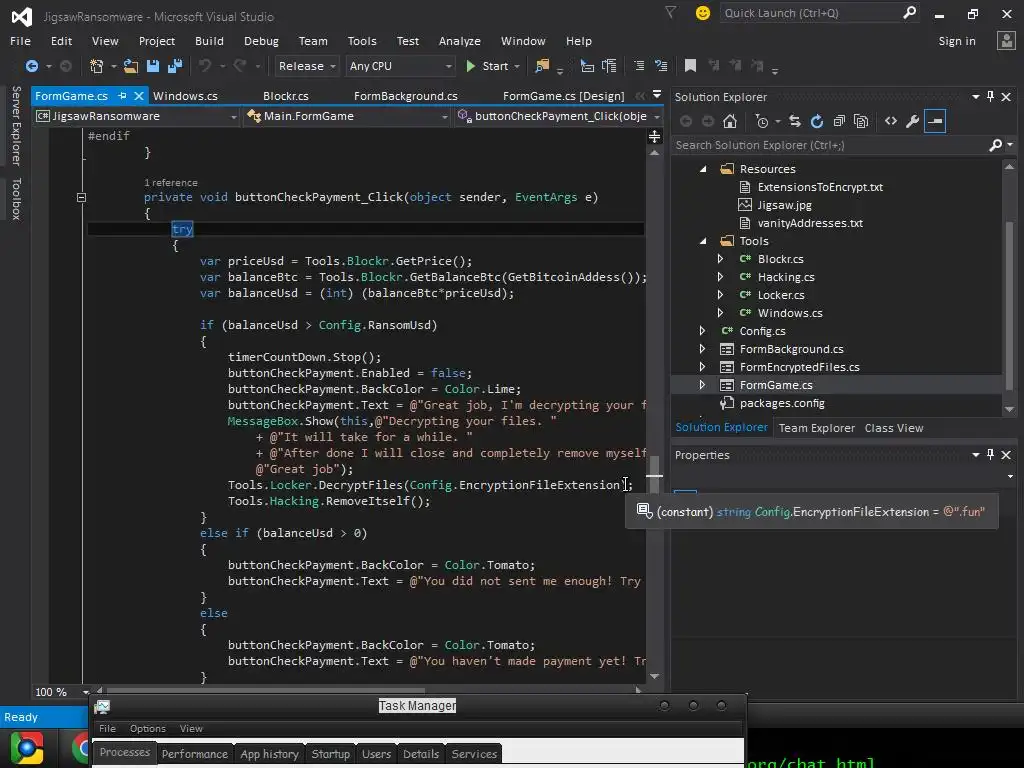Pin the Solution Explorer panel
Screen dimensions: 1024x768
[990, 97]
